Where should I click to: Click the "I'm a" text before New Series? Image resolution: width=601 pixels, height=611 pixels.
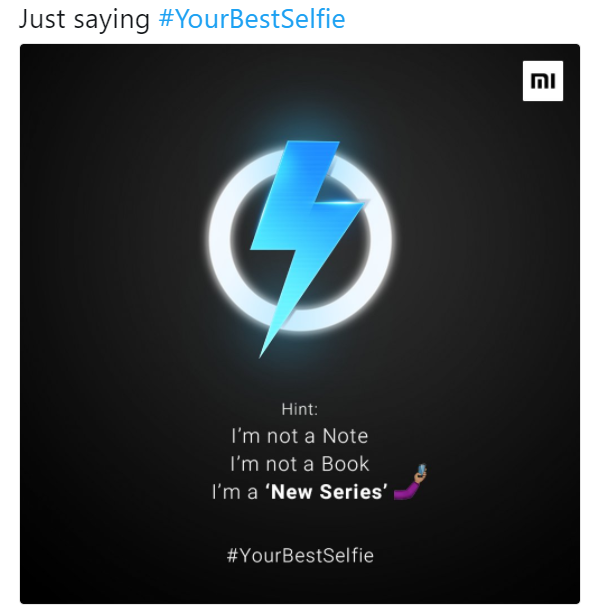coord(235,491)
